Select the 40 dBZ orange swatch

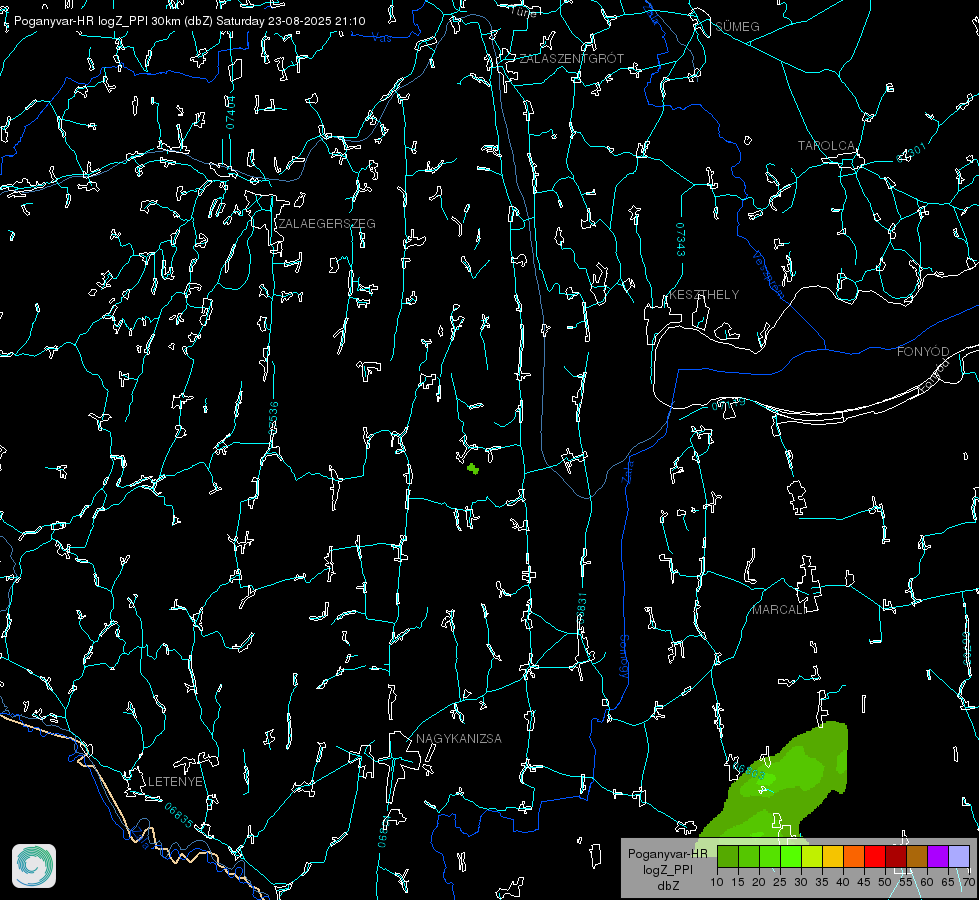pyautogui.click(x=854, y=856)
